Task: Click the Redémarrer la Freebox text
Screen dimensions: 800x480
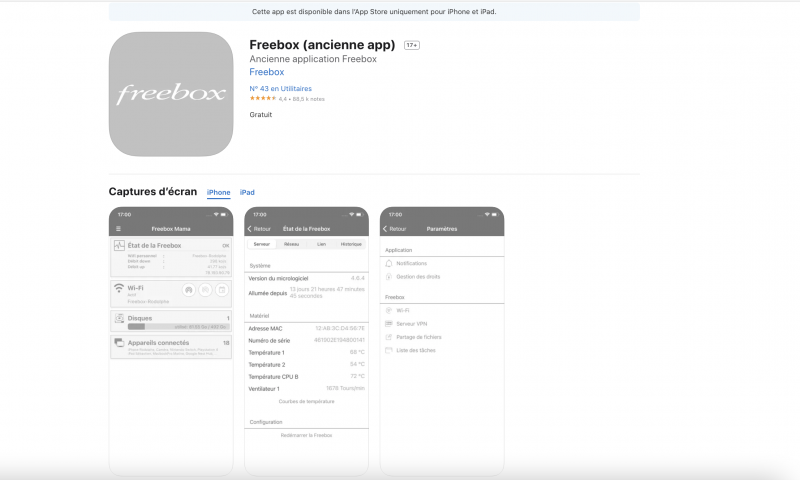Action: [x=306, y=435]
